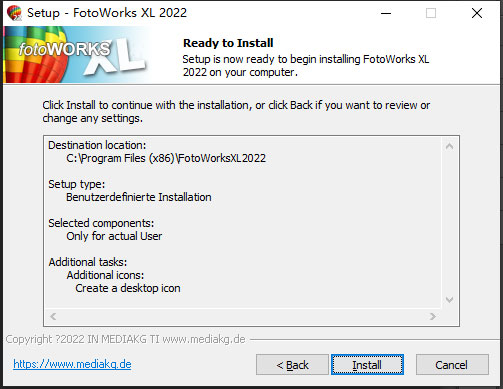503x389 pixels.
Task: Cancel the FotoWorks XL setup
Action: [x=452, y=365]
